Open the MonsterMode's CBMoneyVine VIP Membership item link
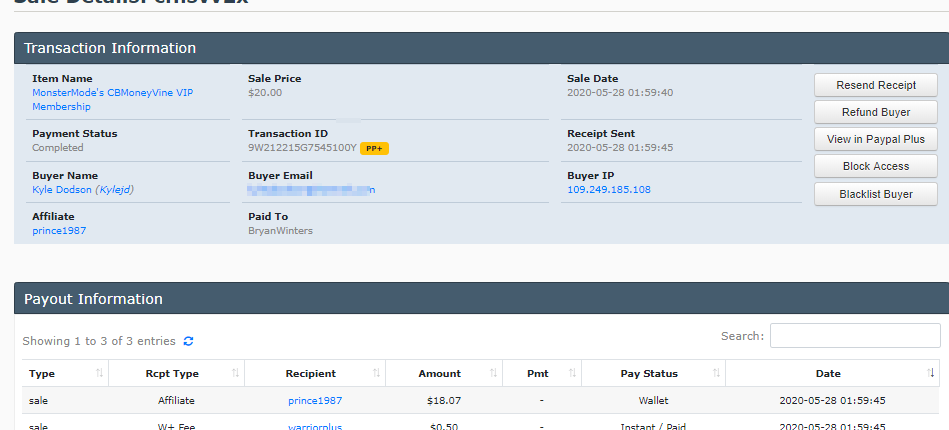The image size is (949, 430). click(113, 100)
